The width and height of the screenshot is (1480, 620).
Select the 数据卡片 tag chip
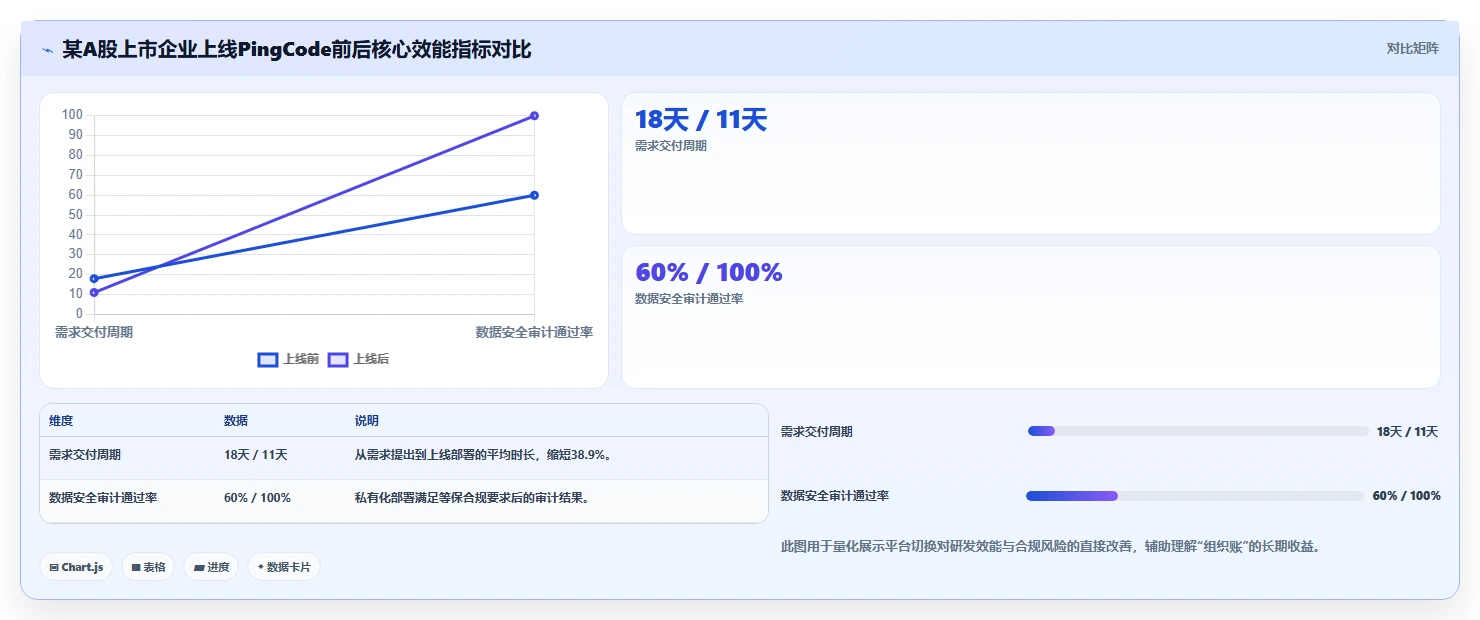284,567
